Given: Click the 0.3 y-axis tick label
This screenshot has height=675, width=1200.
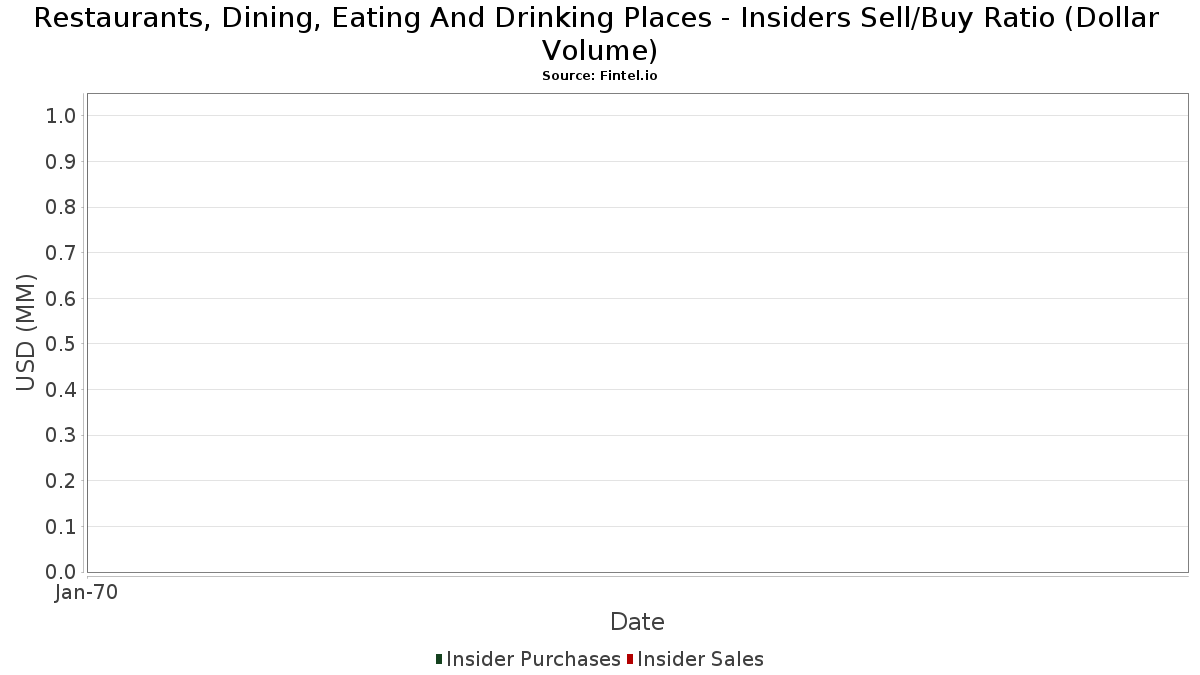Looking at the screenshot, I should pyautogui.click(x=61, y=436).
